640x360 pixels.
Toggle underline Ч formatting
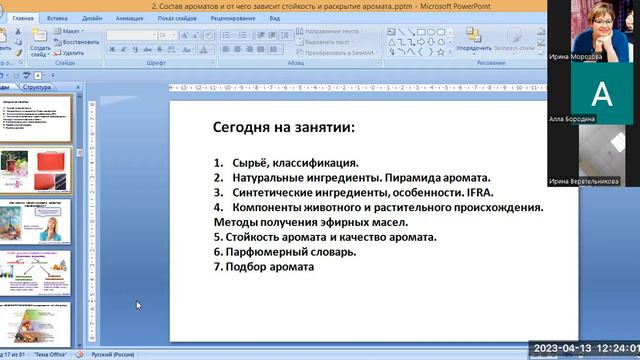[136, 50]
